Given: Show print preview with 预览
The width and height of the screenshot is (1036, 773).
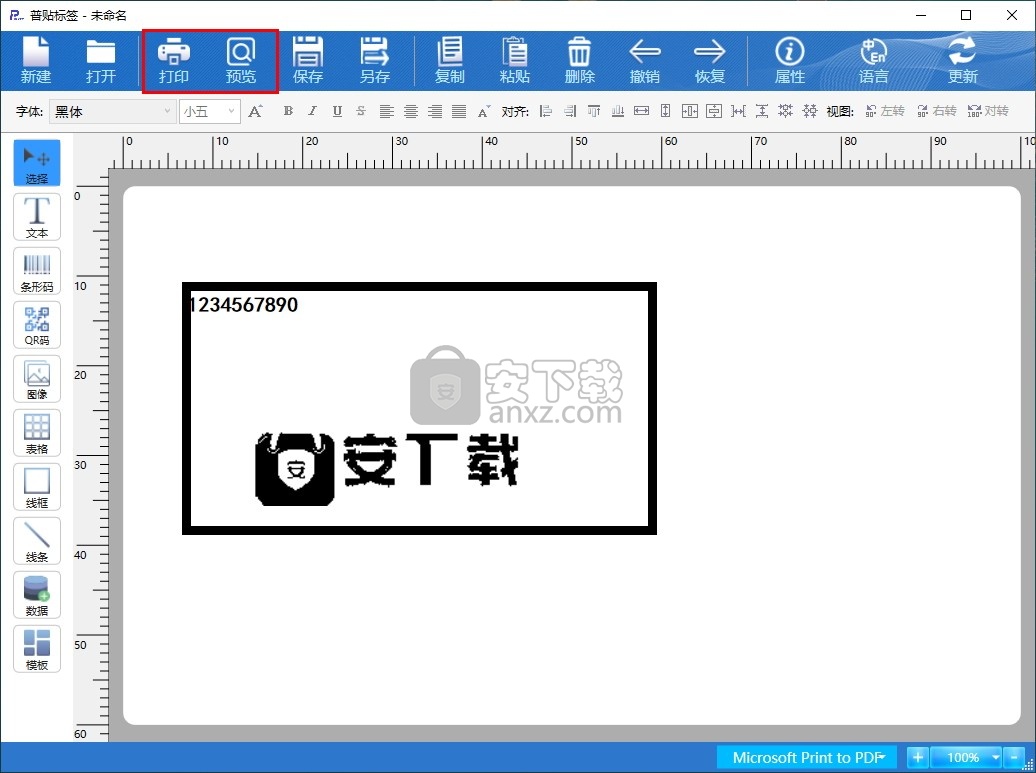Looking at the screenshot, I should [x=240, y=60].
